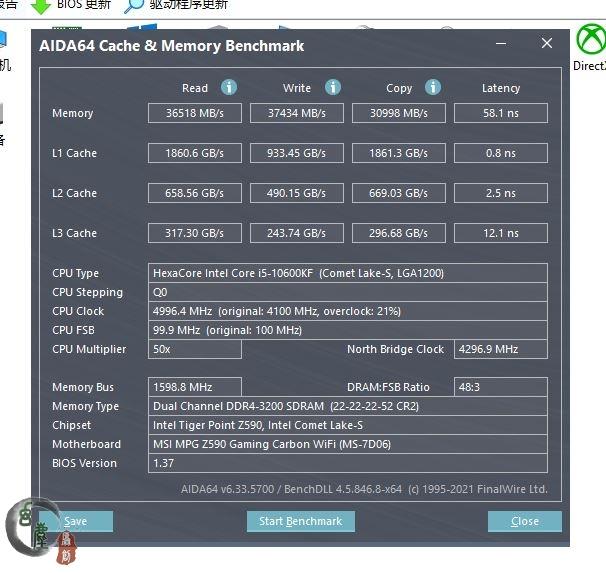The width and height of the screenshot is (606, 573).
Task: Select L3 Cache write 243.74 GB/s
Action: click(x=297, y=233)
